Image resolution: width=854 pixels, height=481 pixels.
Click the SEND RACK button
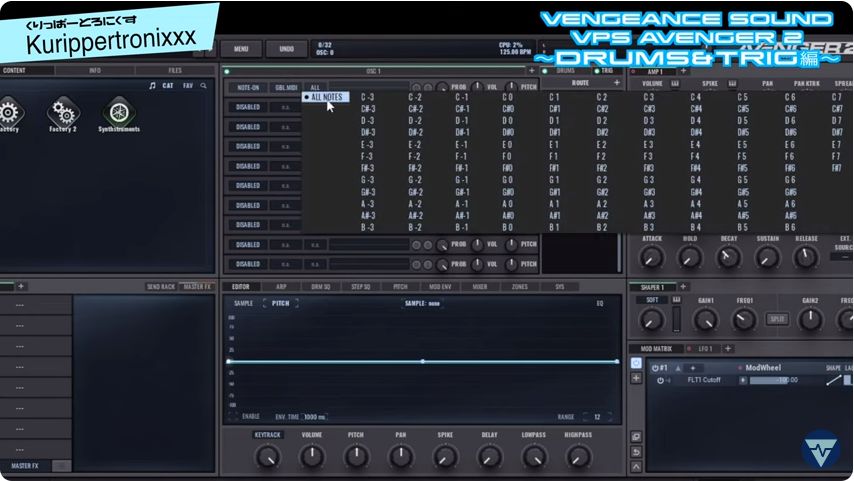[x=161, y=287]
